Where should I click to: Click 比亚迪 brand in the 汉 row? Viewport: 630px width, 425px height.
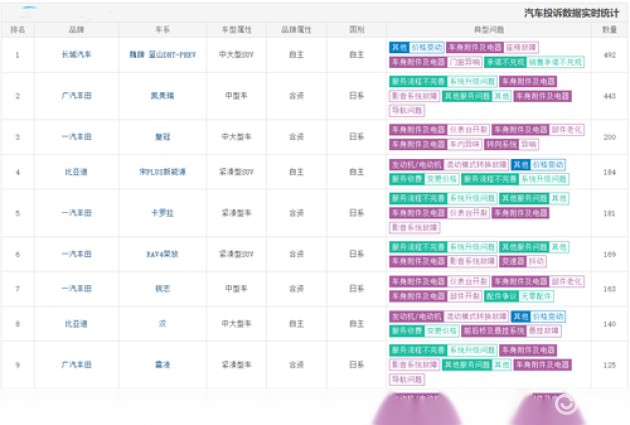point(76,324)
